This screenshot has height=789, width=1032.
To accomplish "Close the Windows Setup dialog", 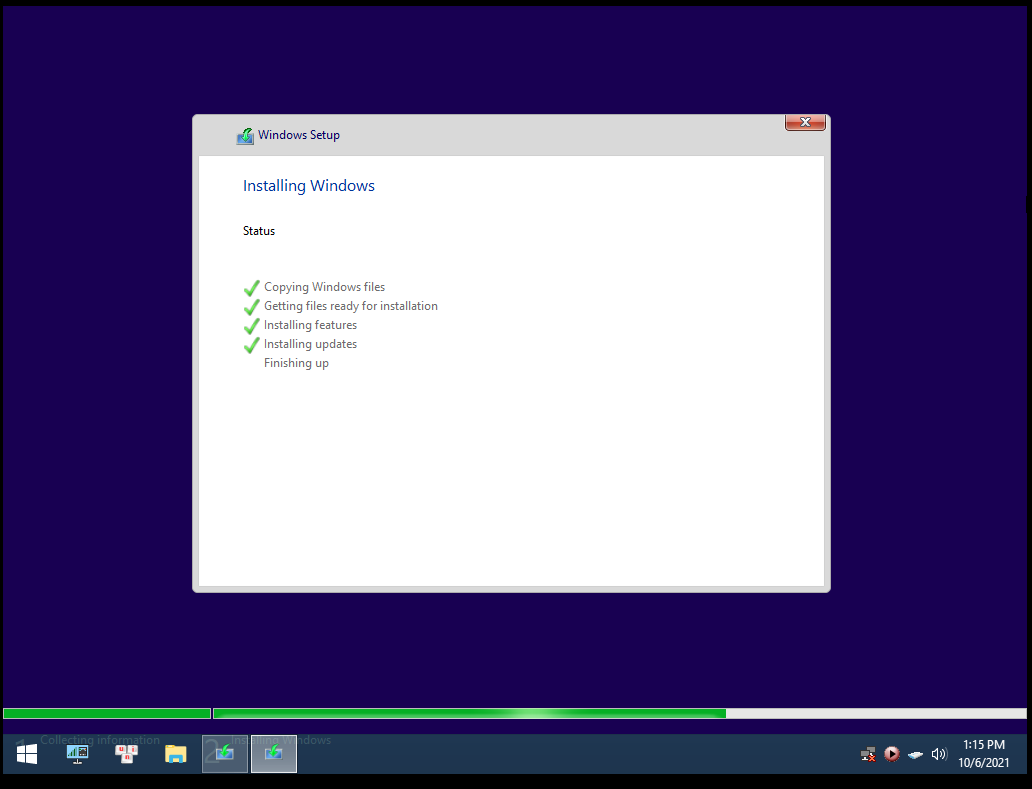I will [805, 122].
